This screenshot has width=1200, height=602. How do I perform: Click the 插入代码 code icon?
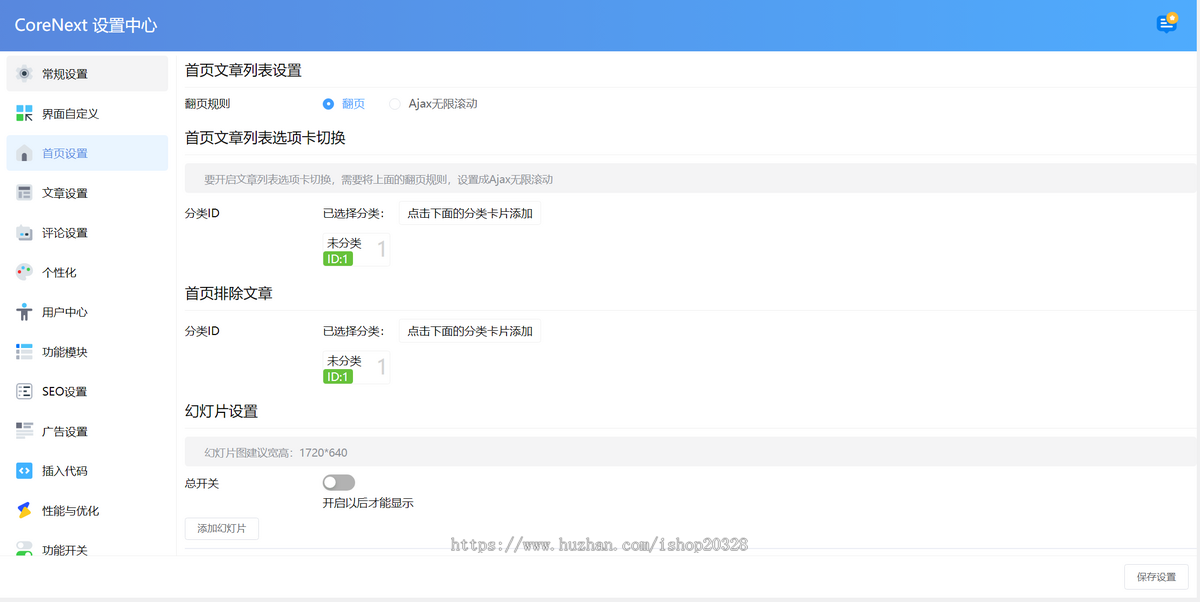pyautogui.click(x=25, y=471)
